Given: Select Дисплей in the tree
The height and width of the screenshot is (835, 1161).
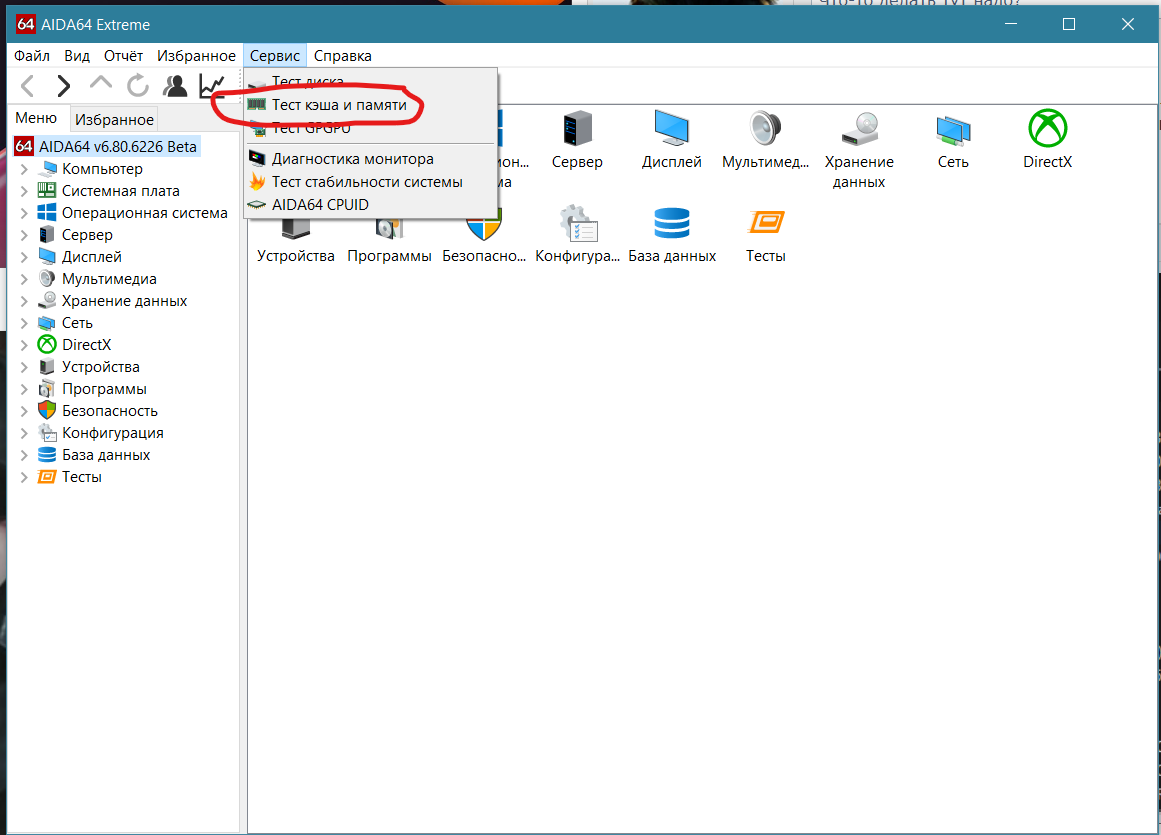Looking at the screenshot, I should coord(92,257).
